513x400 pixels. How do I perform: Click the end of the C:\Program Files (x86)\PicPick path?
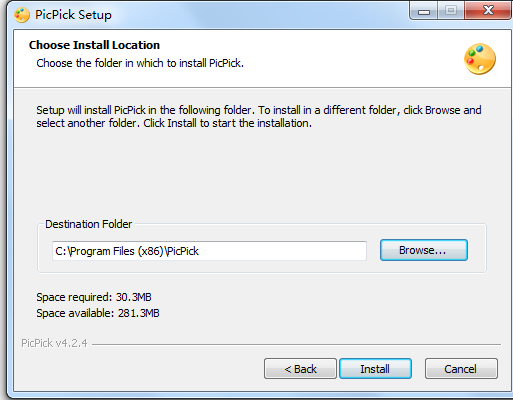pos(199,251)
